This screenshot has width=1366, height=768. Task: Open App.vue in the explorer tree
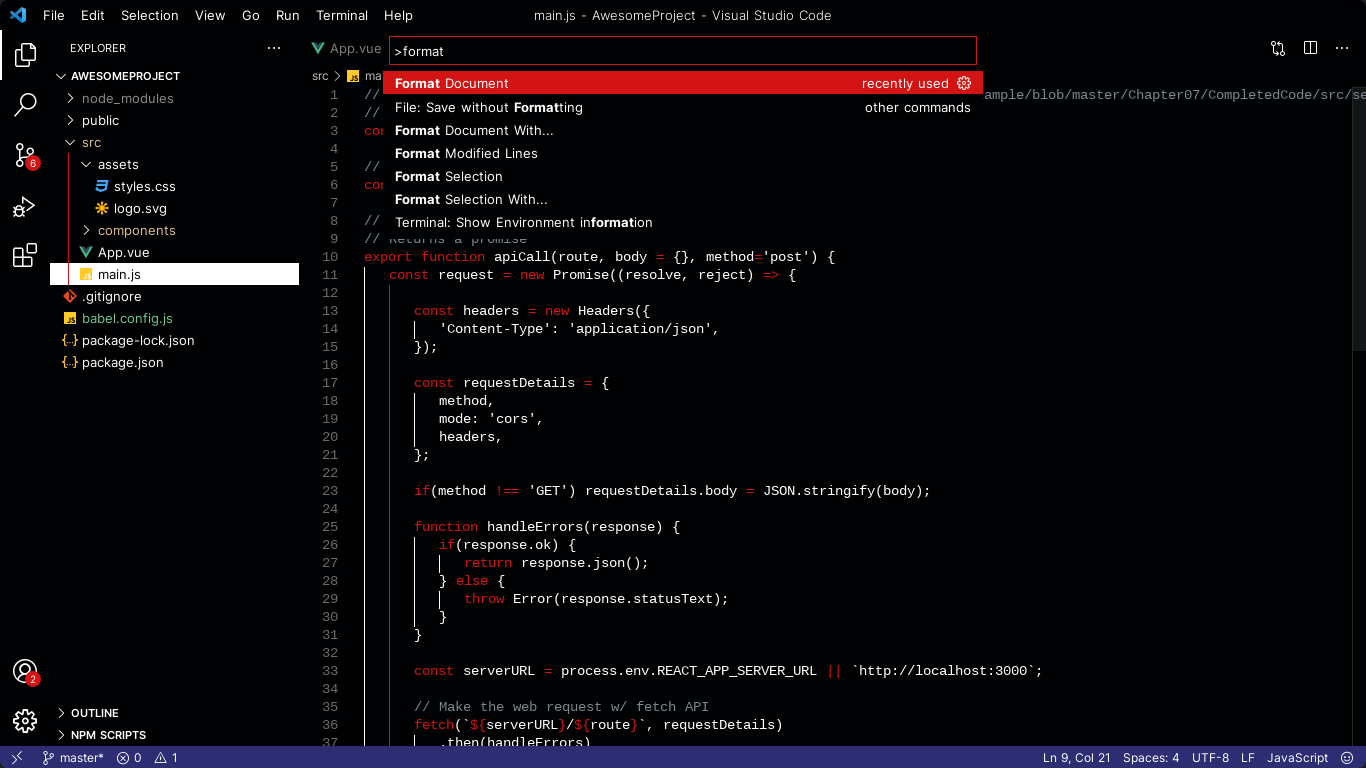(175, 252)
